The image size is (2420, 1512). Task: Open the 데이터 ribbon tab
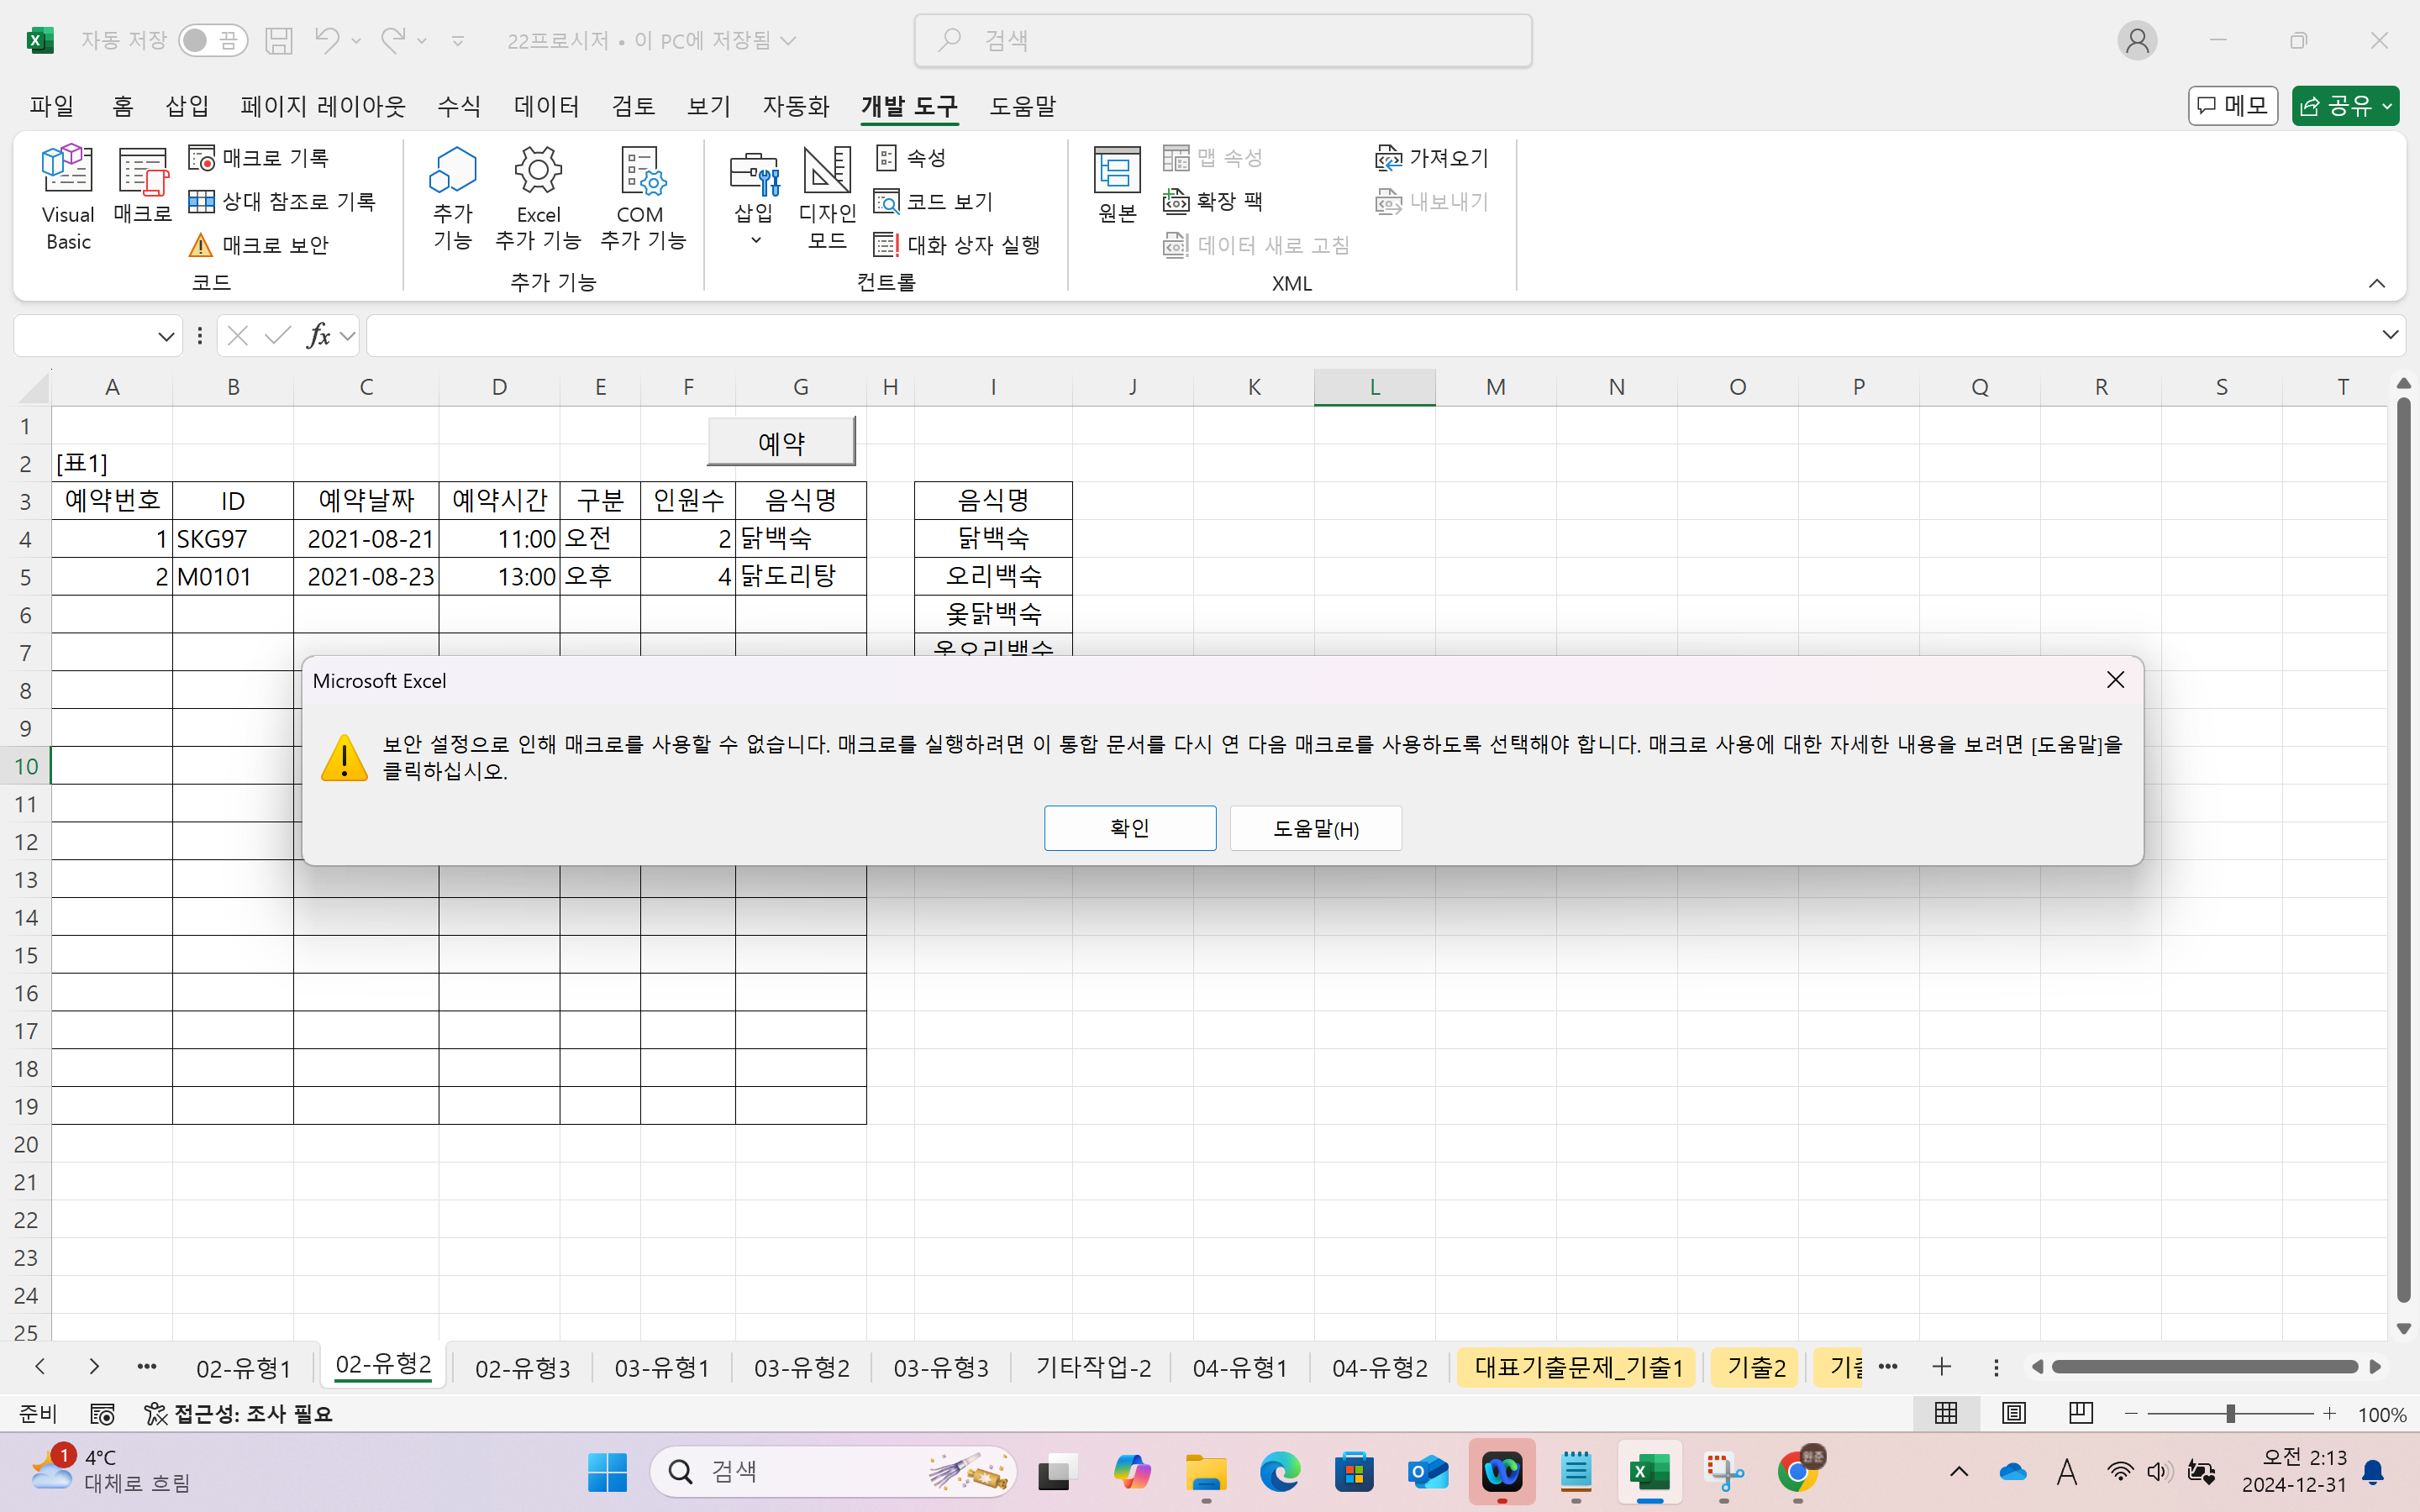pos(546,106)
